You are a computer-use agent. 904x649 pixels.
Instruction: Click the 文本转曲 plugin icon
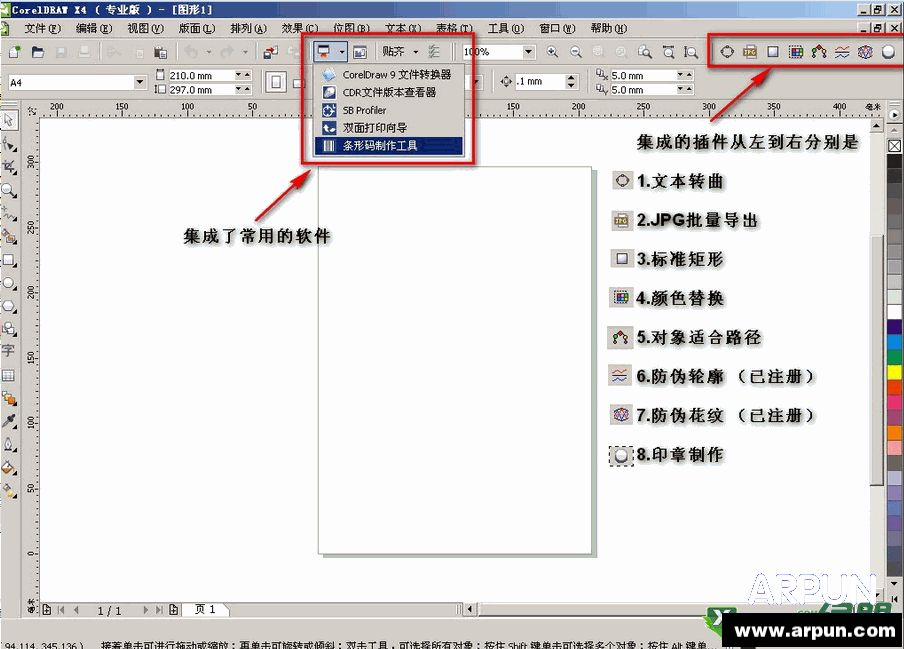point(727,52)
